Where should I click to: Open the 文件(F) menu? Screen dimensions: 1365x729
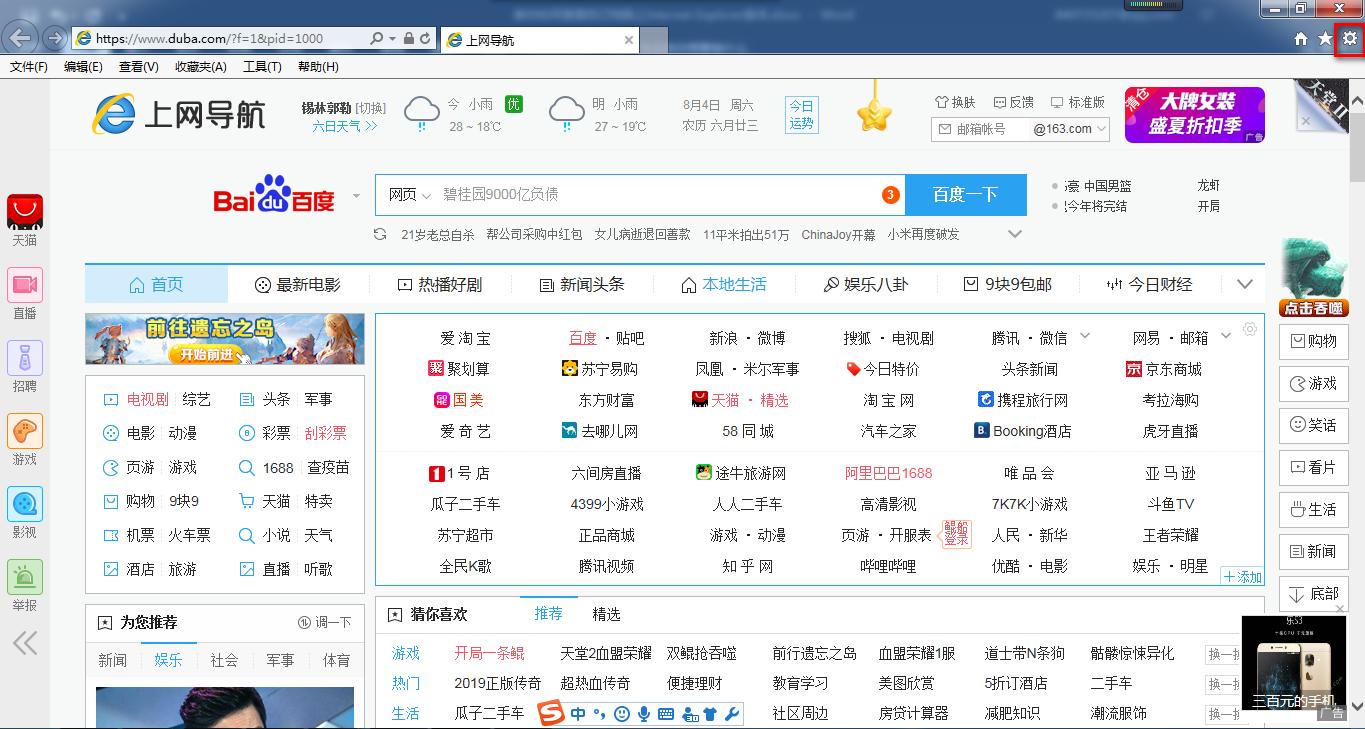(29, 67)
